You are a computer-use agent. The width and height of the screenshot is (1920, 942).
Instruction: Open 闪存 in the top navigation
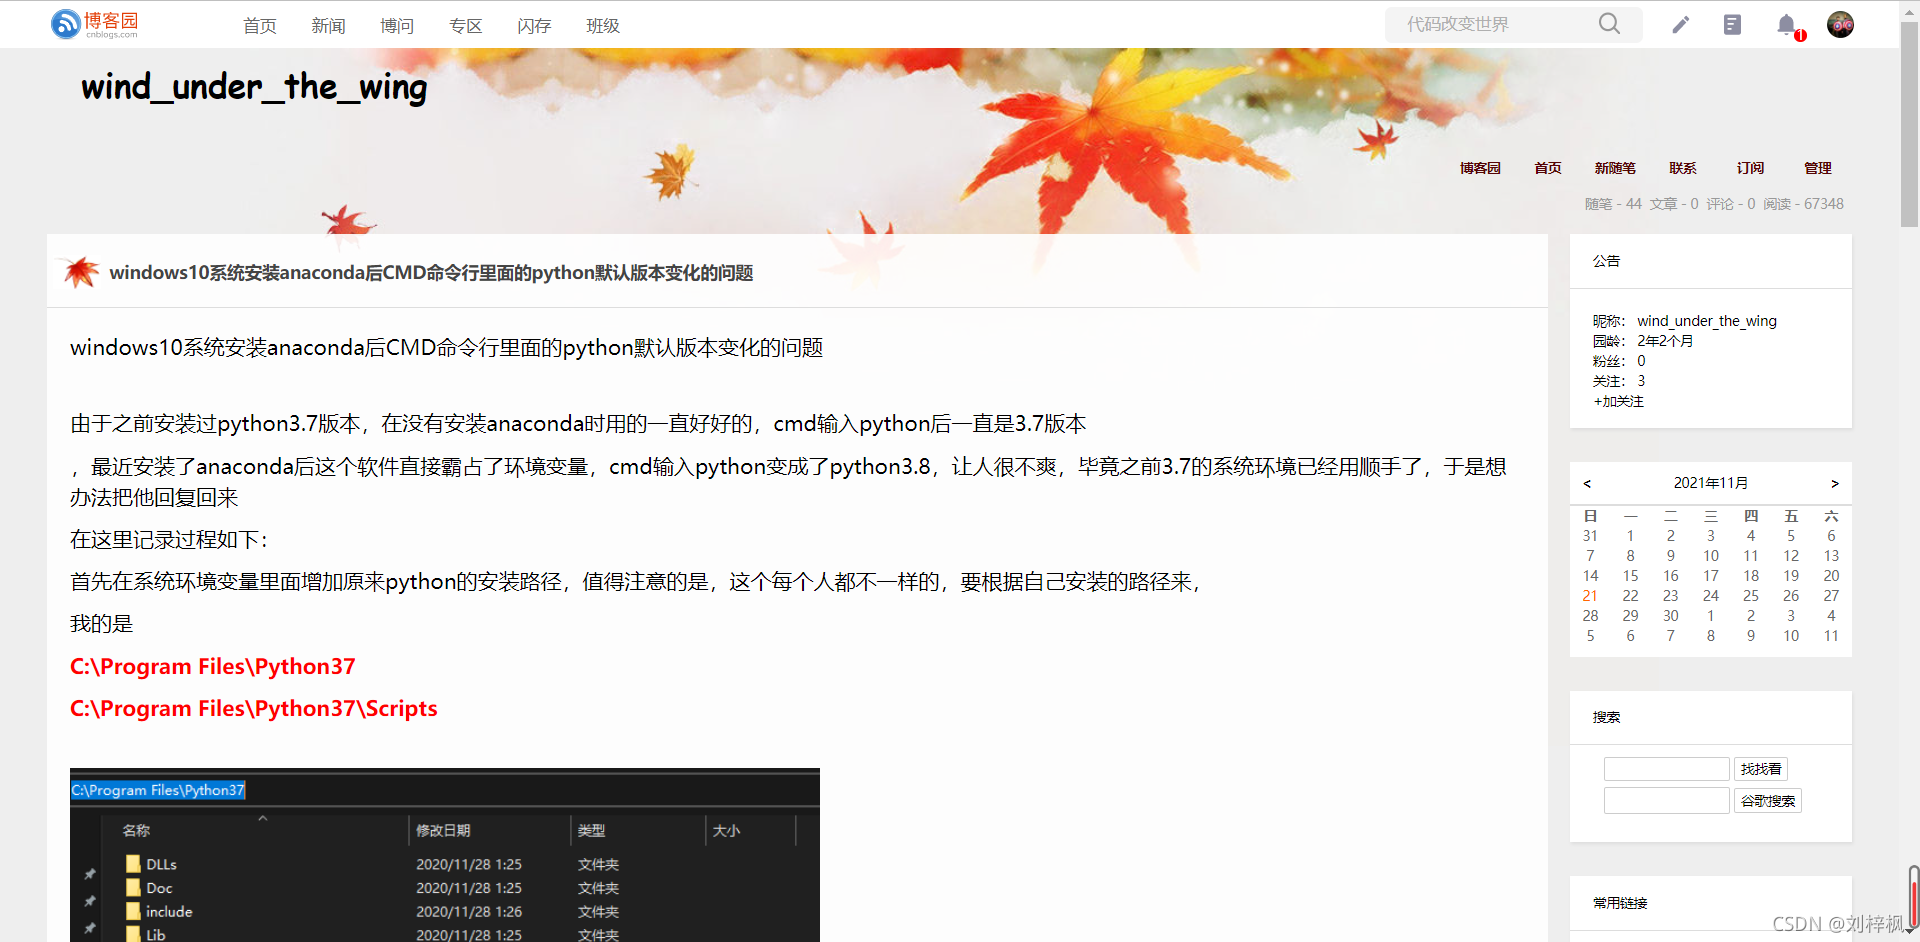click(x=533, y=25)
